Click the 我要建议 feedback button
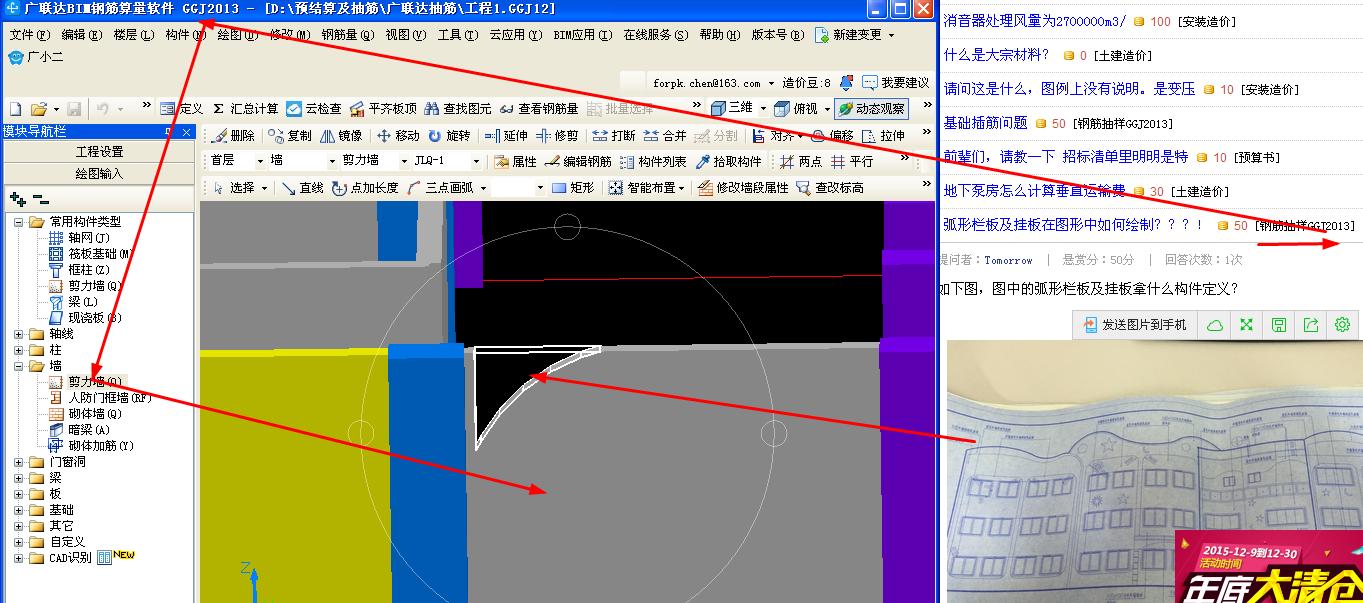This screenshot has width=1363, height=603. click(x=895, y=83)
